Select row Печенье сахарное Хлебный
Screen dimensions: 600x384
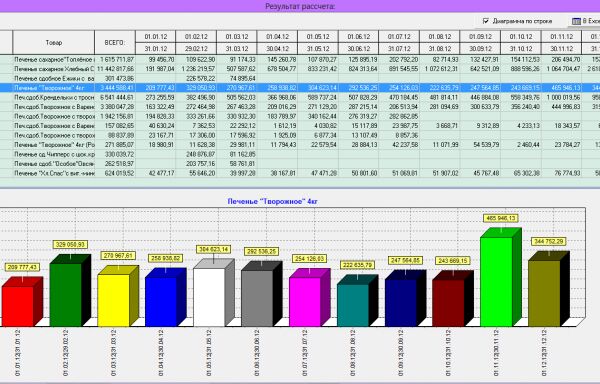[x=300, y=69]
